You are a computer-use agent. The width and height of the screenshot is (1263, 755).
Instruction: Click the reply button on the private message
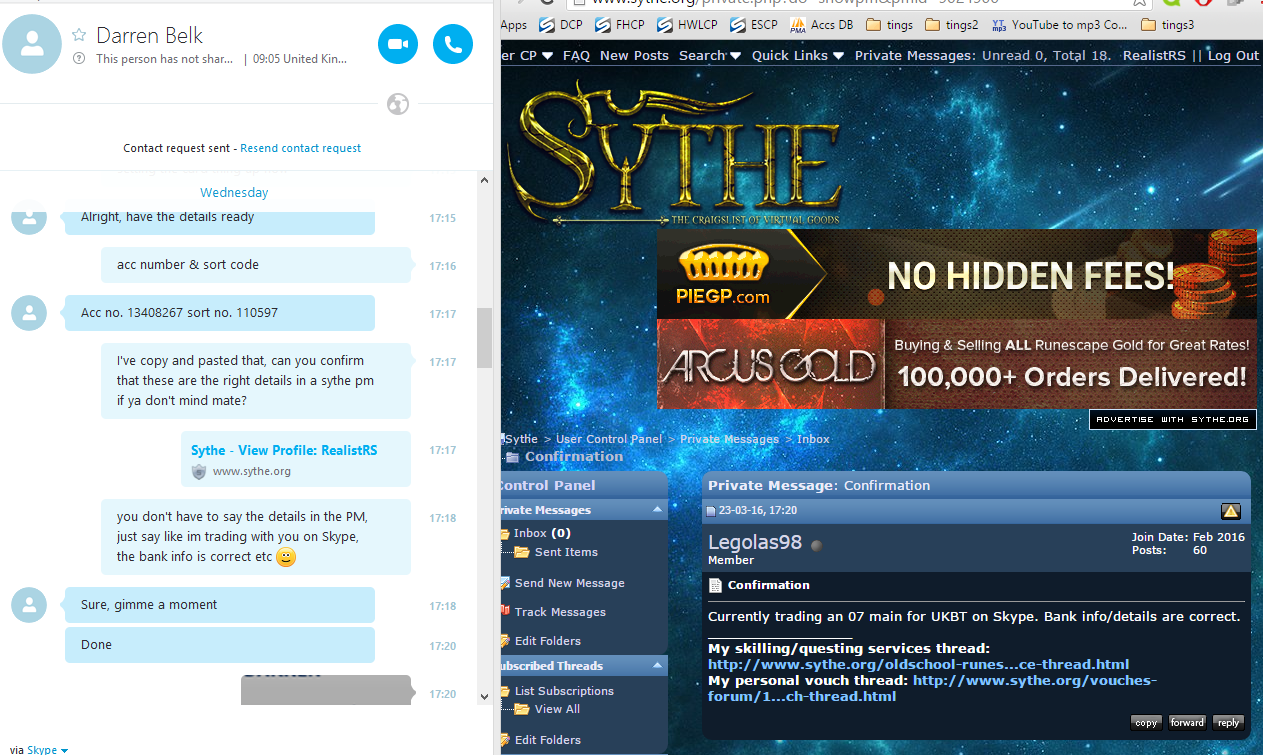1228,723
